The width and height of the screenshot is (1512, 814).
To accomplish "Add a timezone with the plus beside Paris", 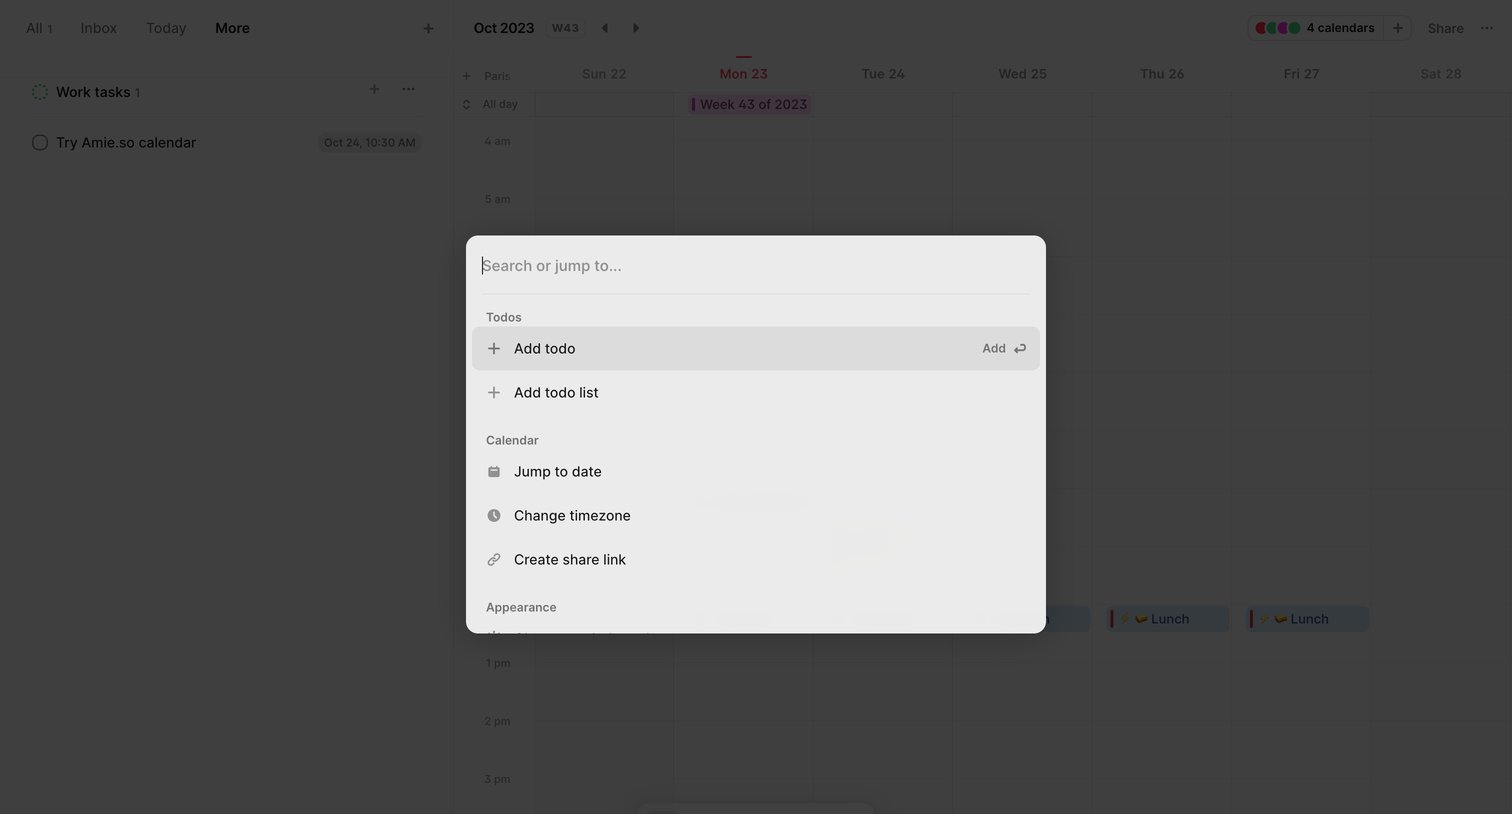I will tap(466, 76).
